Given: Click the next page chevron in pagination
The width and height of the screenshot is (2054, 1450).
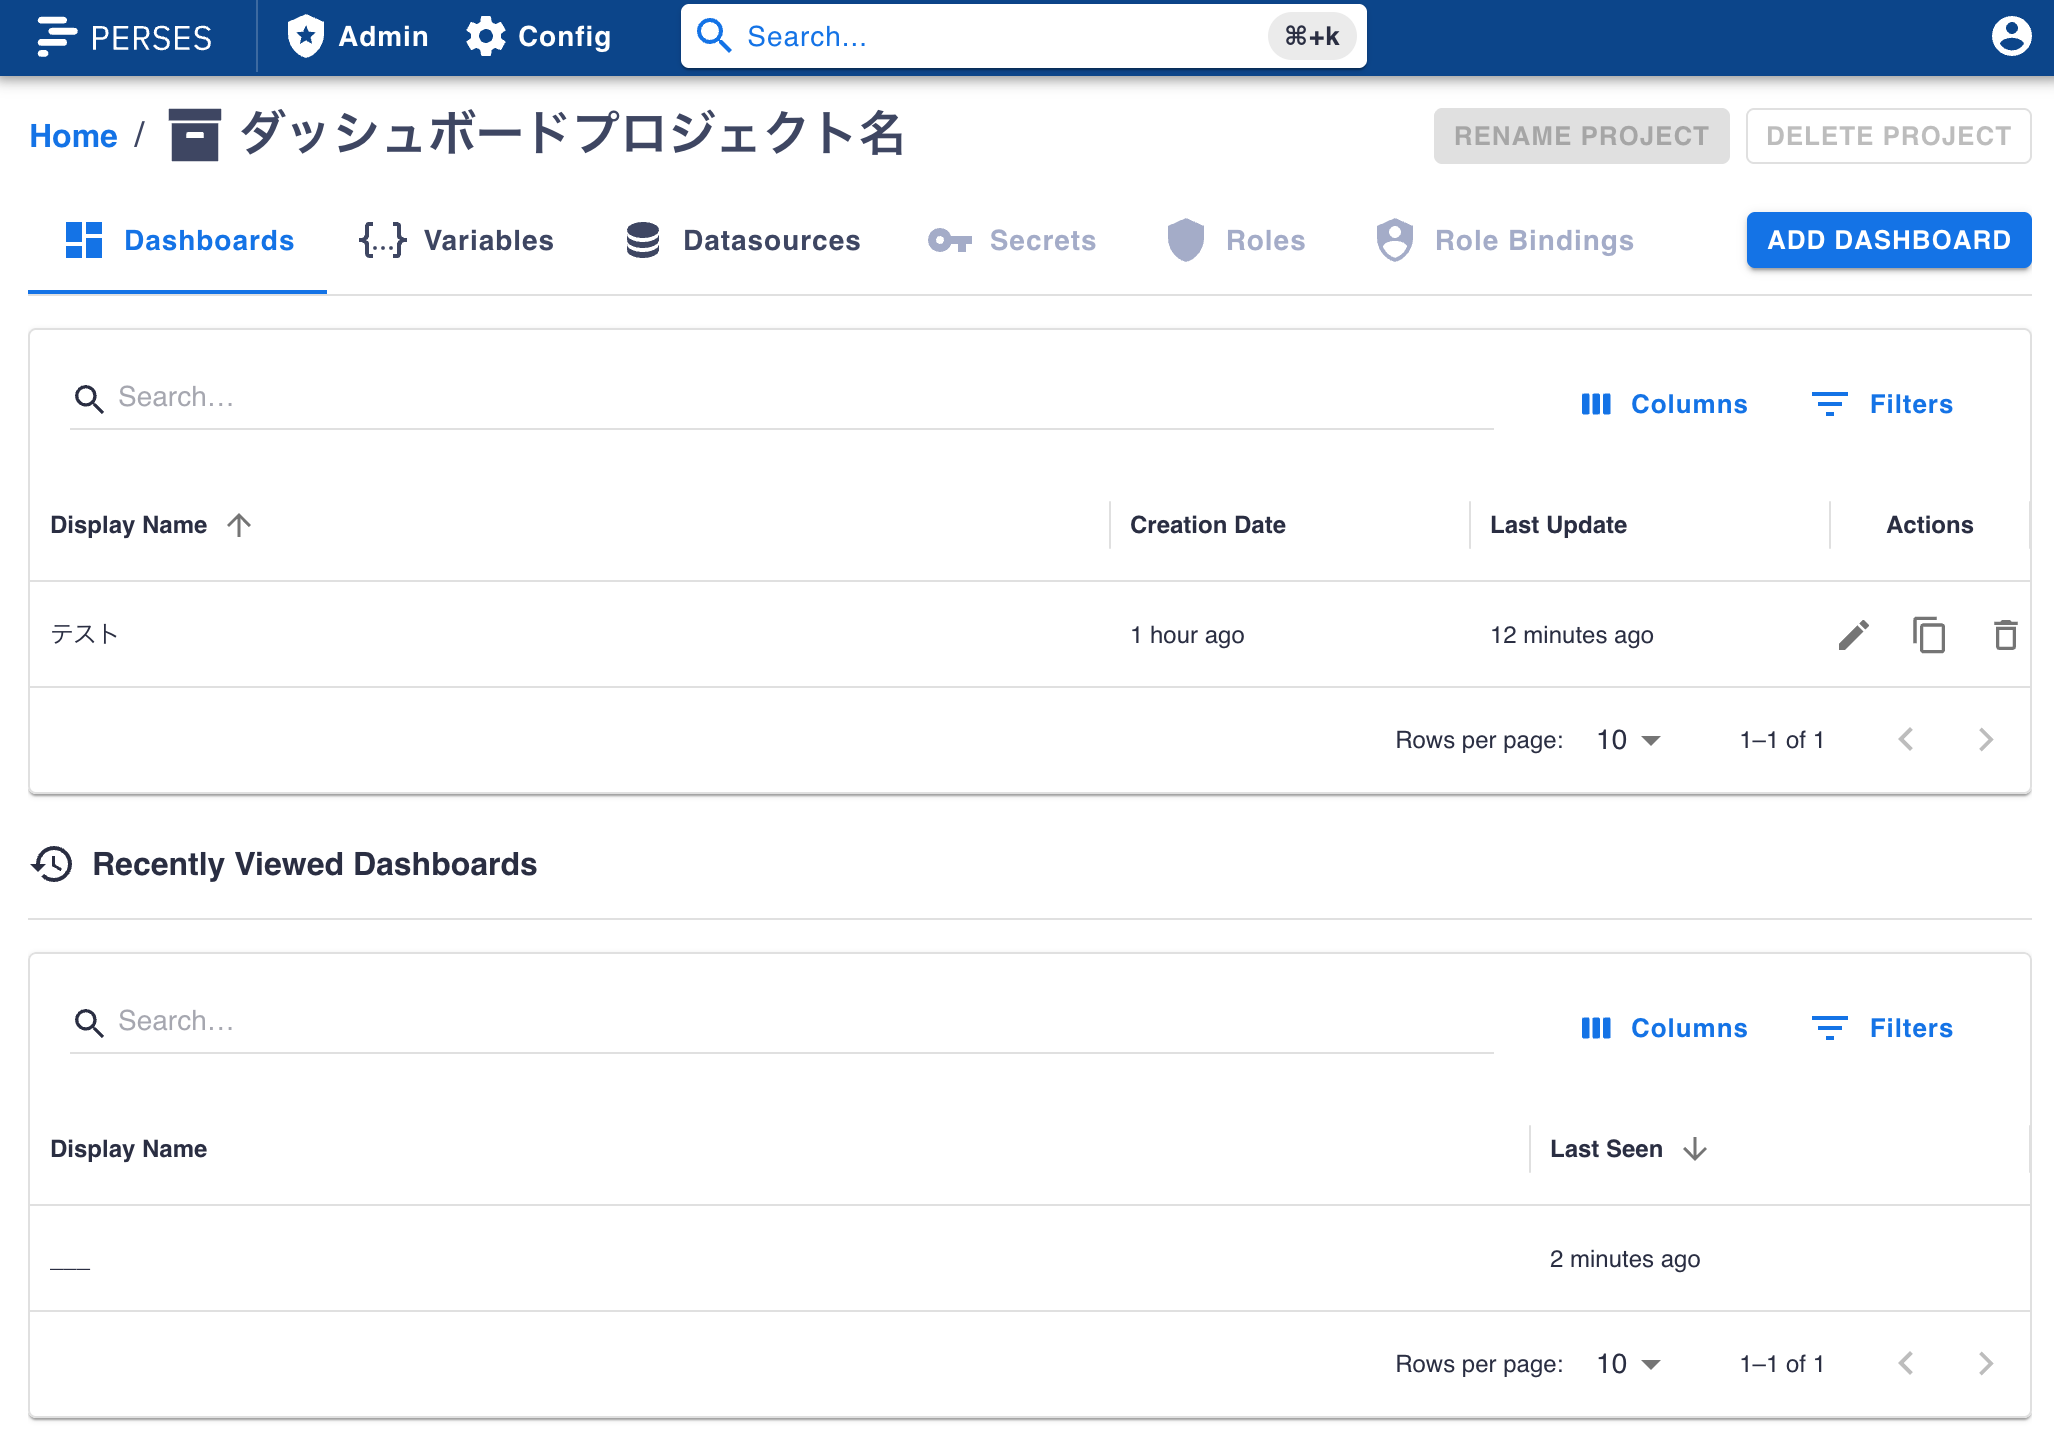Looking at the screenshot, I should (x=1986, y=740).
